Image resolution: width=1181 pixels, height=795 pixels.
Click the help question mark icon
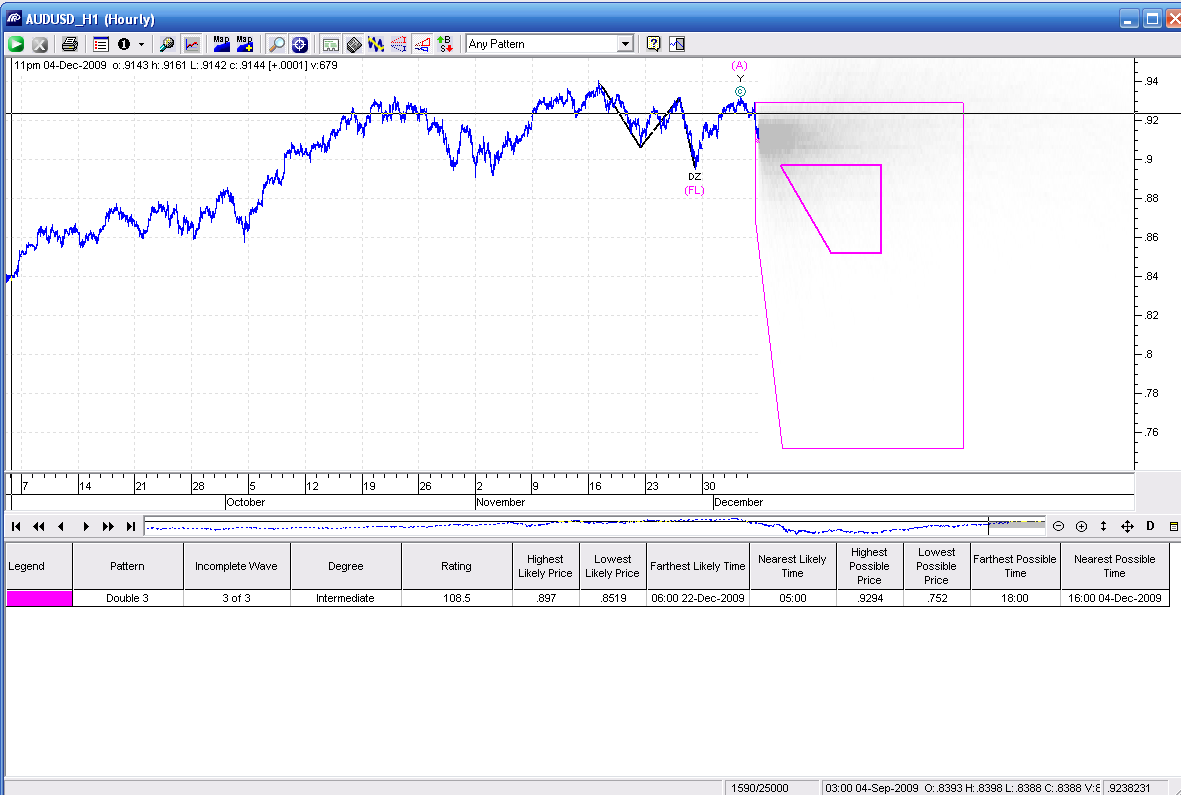[653, 44]
